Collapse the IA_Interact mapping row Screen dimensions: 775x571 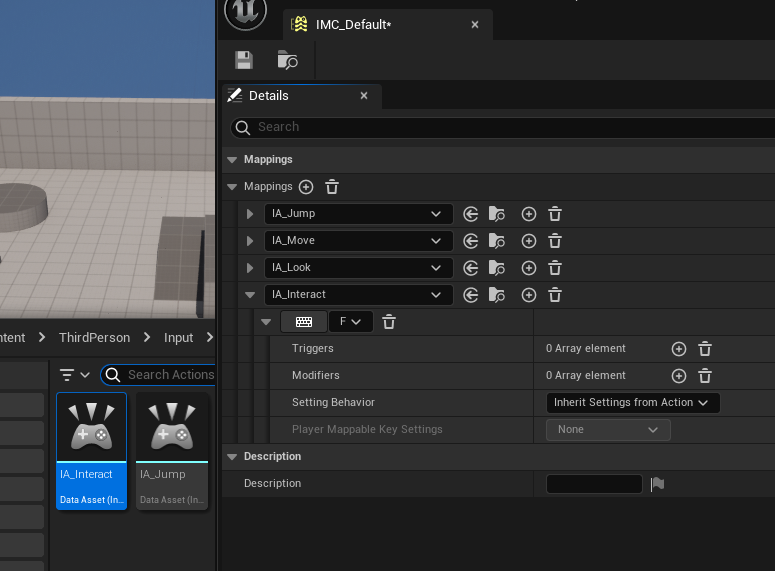click(x=250, y=295)
